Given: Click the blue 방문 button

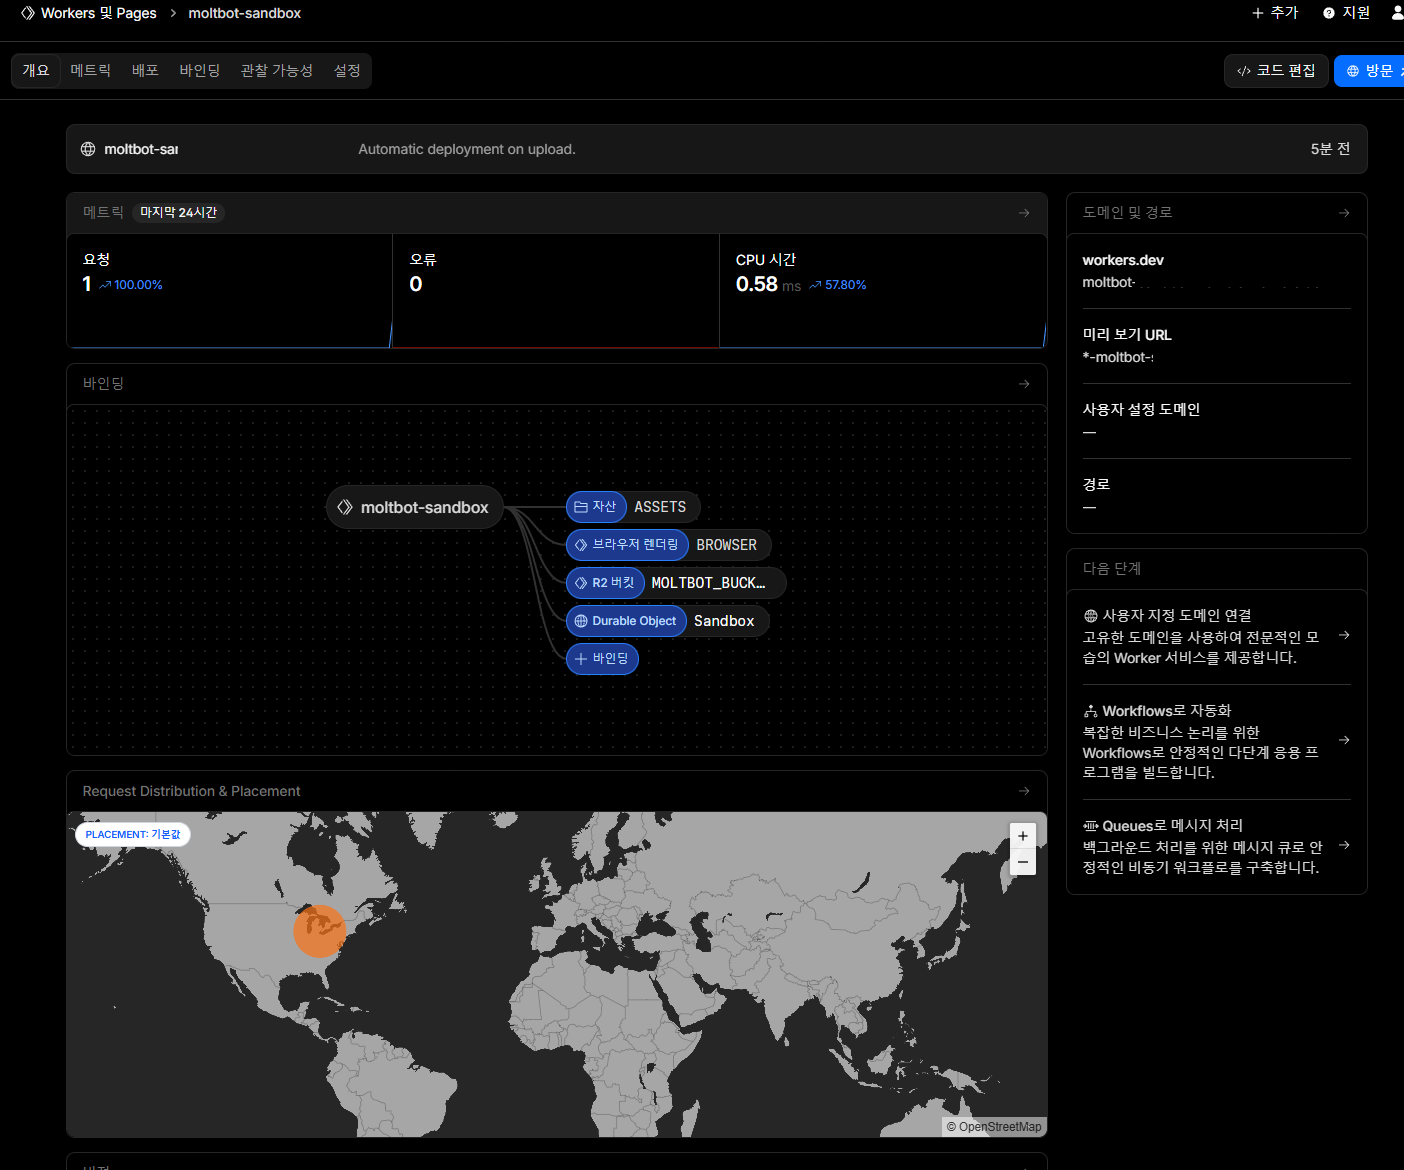Looking at the screenshot, I should click(x=1370, y=71).
